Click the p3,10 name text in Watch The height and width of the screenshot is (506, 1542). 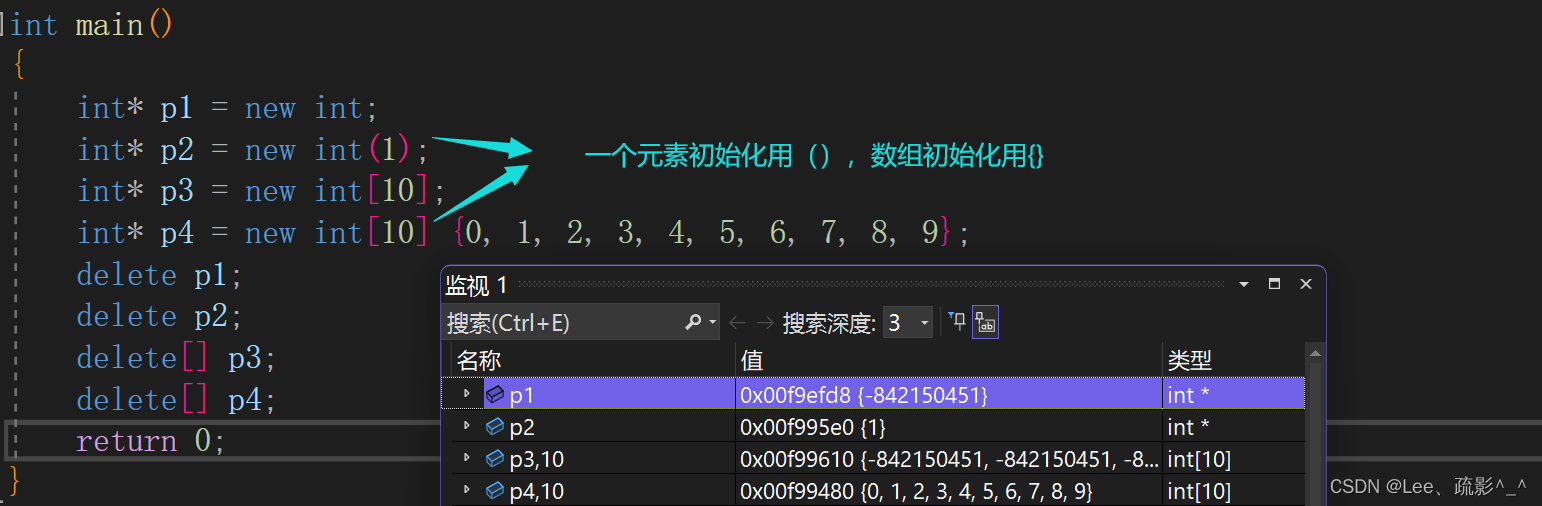coord(536,460)
